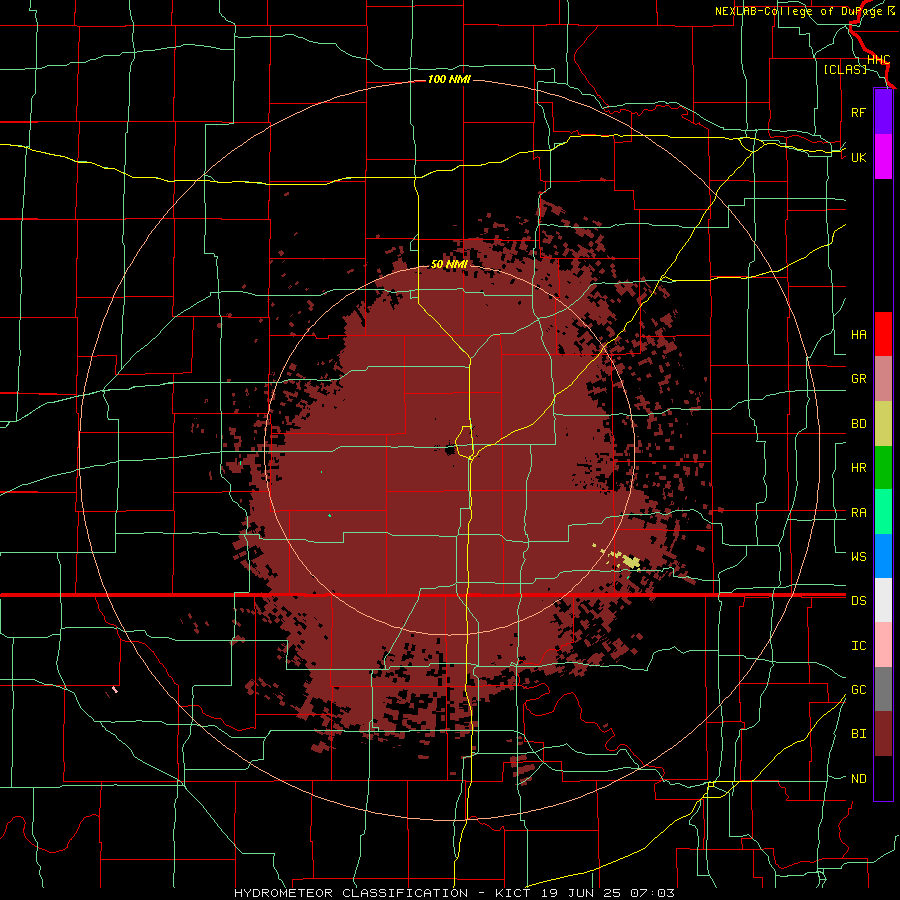
Task: Click the 'HYDROMETEOR CLASSIFICATION' title text
Action: [x=351, y=893]
